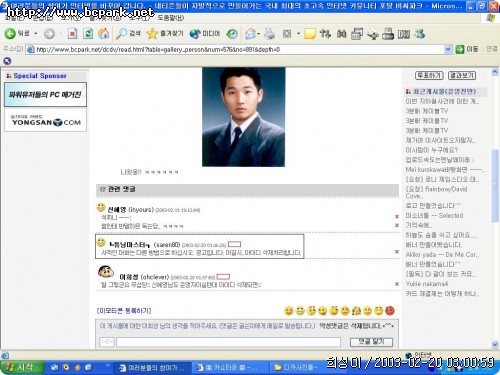Open the History clock icon
This screenshot has height=375, width=500.
(232, 34)
